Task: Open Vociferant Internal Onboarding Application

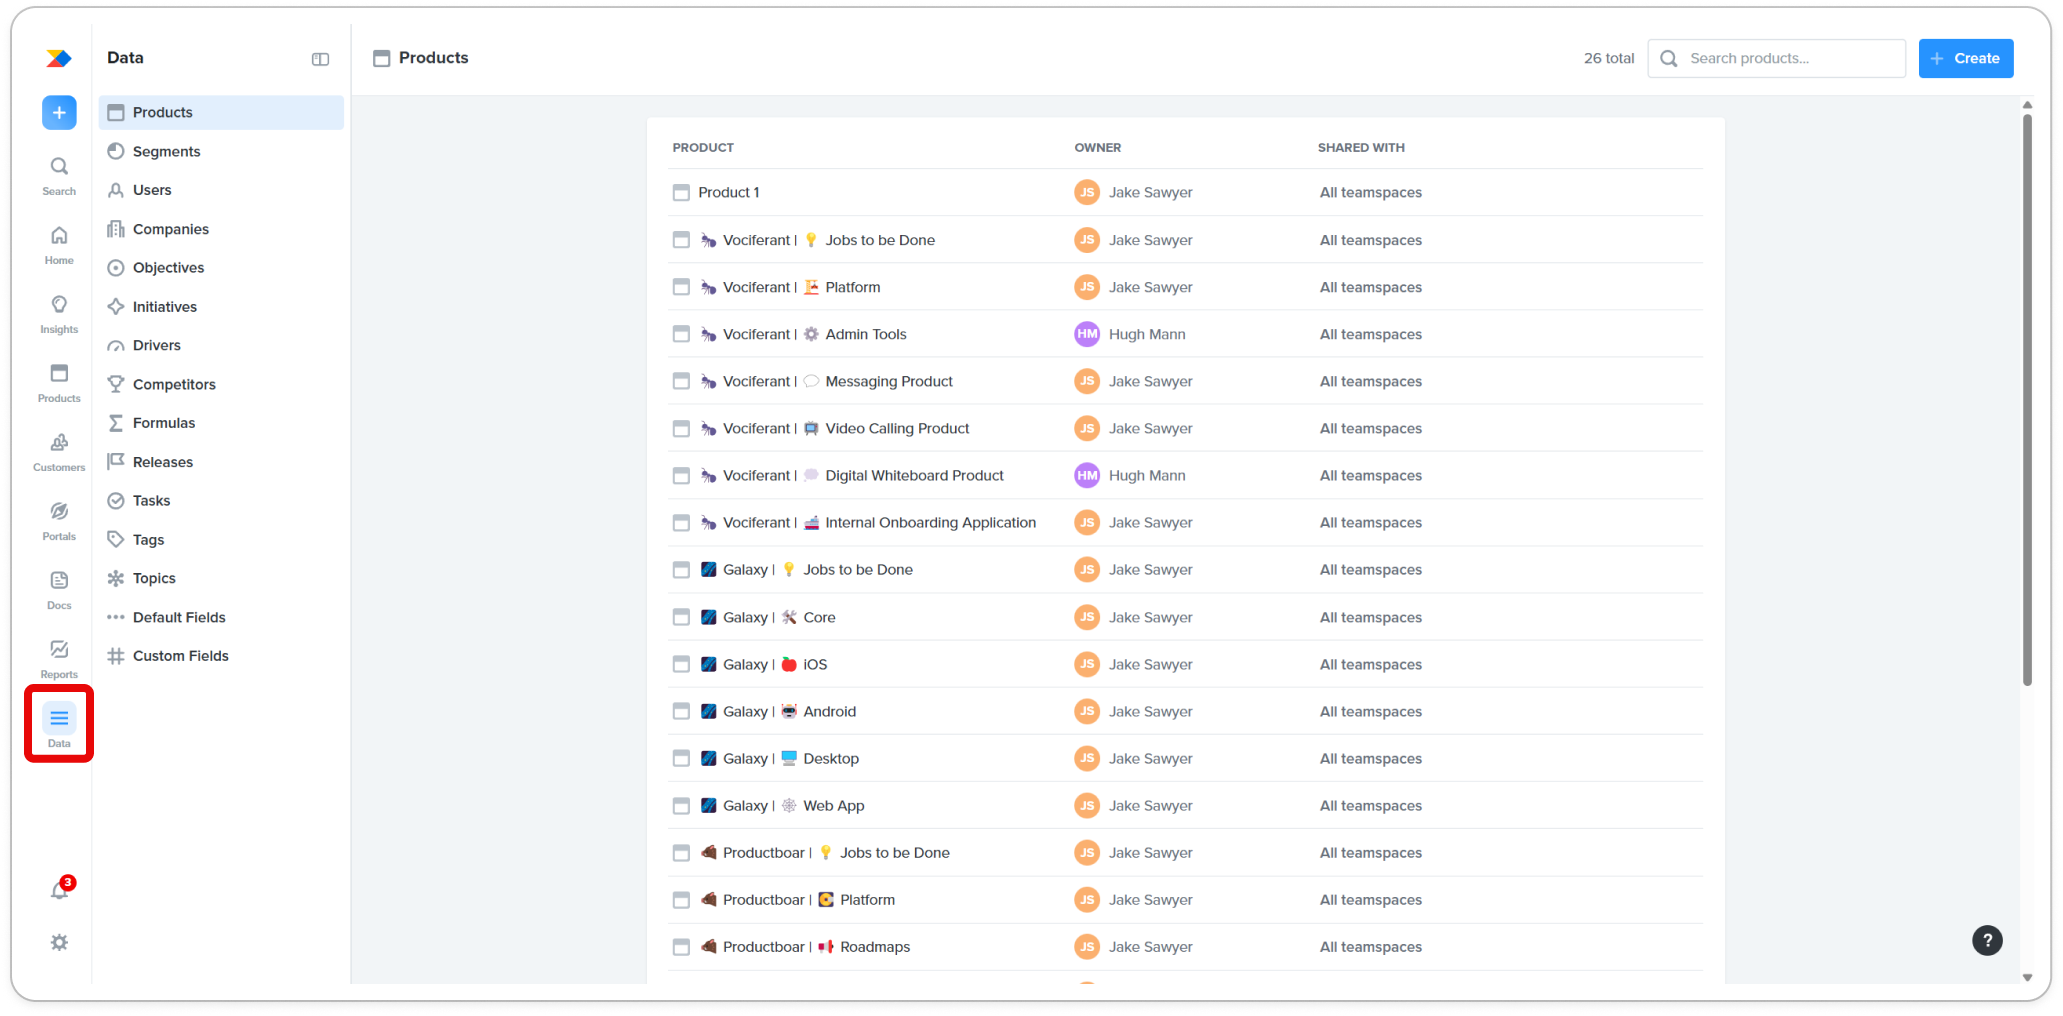Action: [1186, 522]
